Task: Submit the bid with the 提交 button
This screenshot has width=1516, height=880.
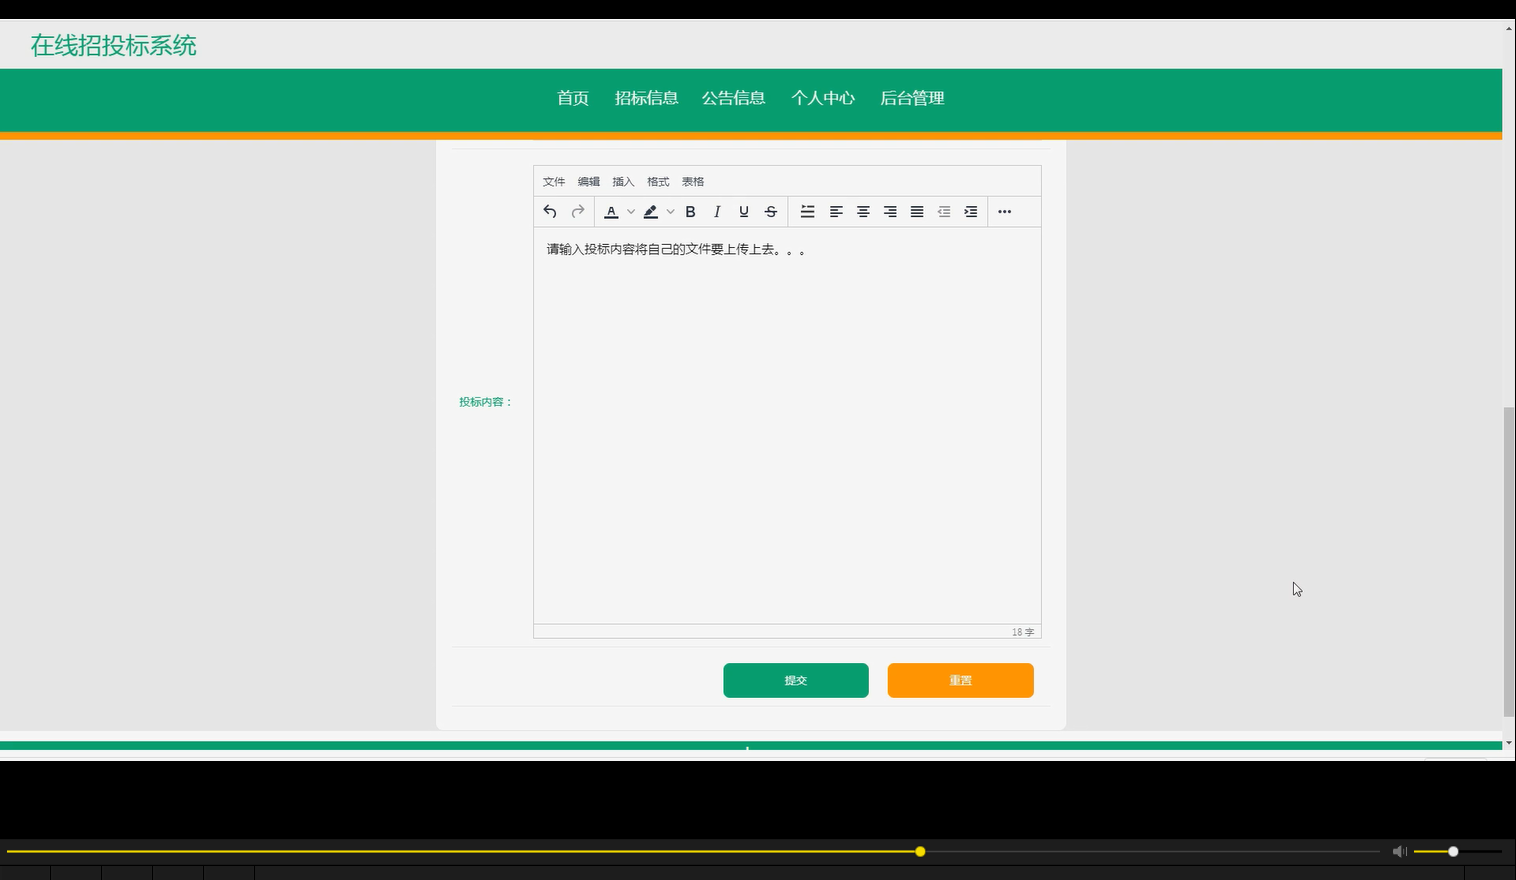Action: pyautogui.click(x=796, y=680)
